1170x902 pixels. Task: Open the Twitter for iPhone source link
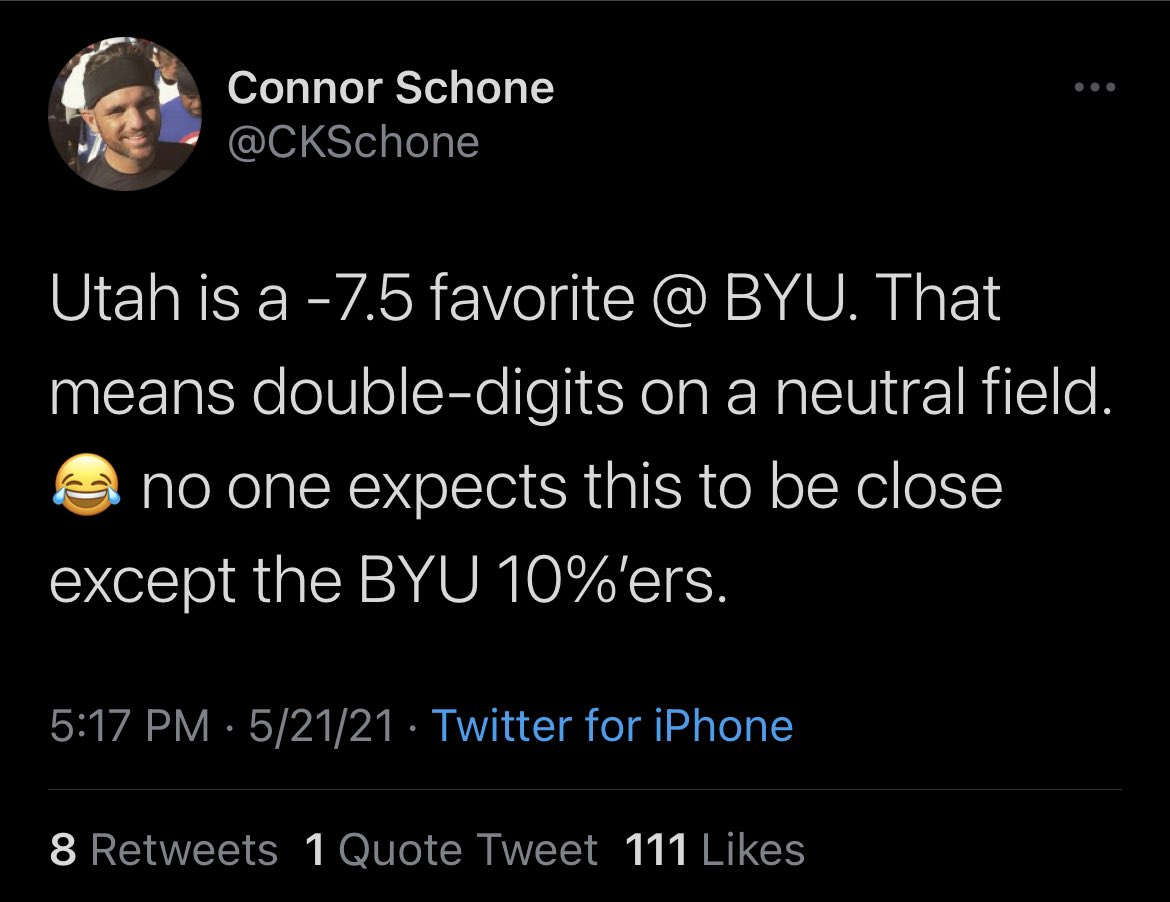pos(612,725)
